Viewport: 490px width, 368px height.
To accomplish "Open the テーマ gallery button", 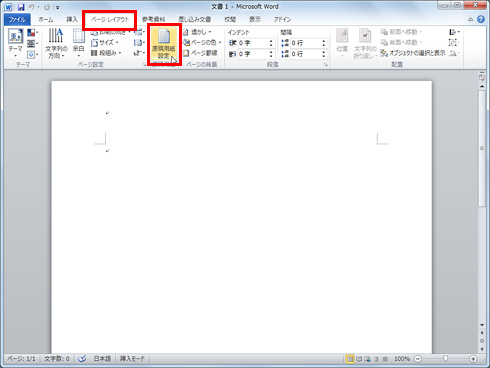I will pyautogui.click(x=16, y=43).
